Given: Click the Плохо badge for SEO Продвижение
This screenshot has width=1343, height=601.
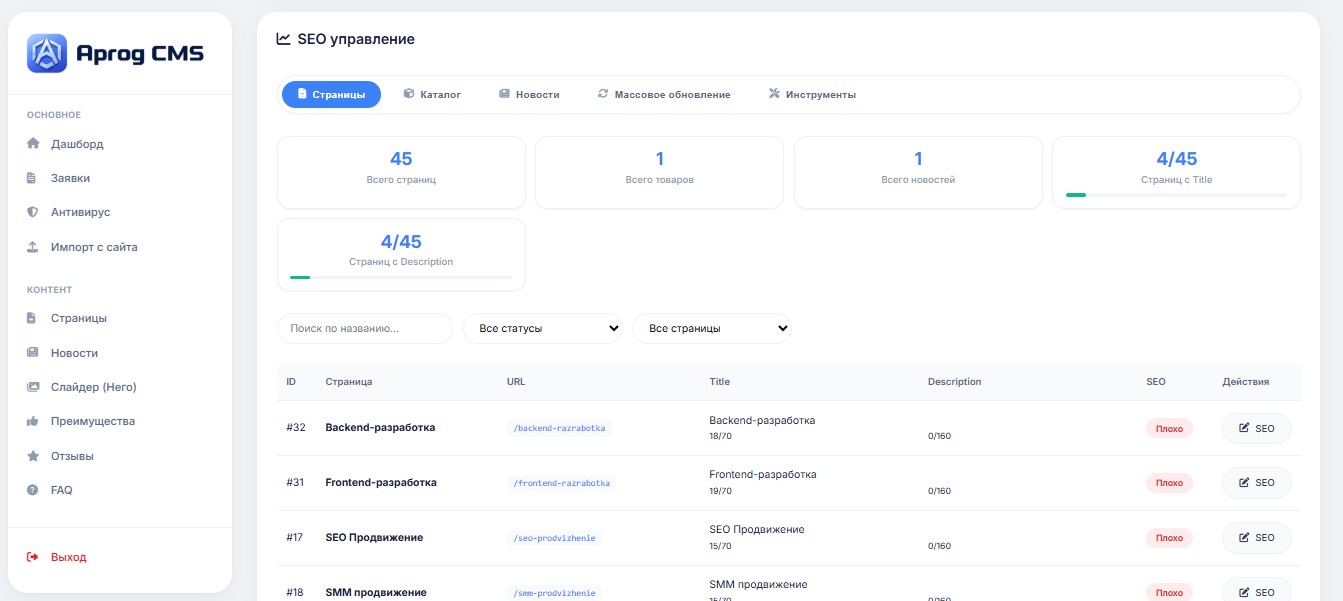Looking at the screenshot, I should click(1169, 538).
